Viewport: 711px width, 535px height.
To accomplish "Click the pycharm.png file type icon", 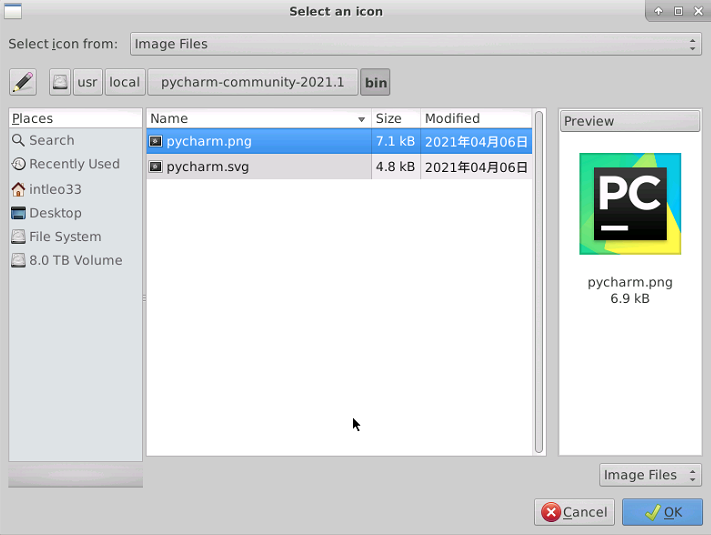I will [x=156, y=141].
